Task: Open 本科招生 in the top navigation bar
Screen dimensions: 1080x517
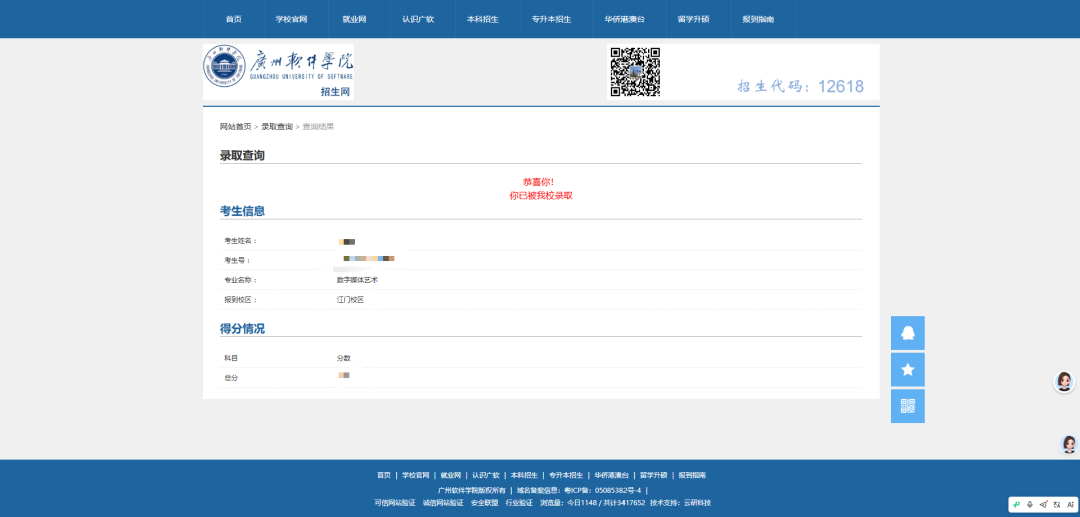Action: pos(483,19)
